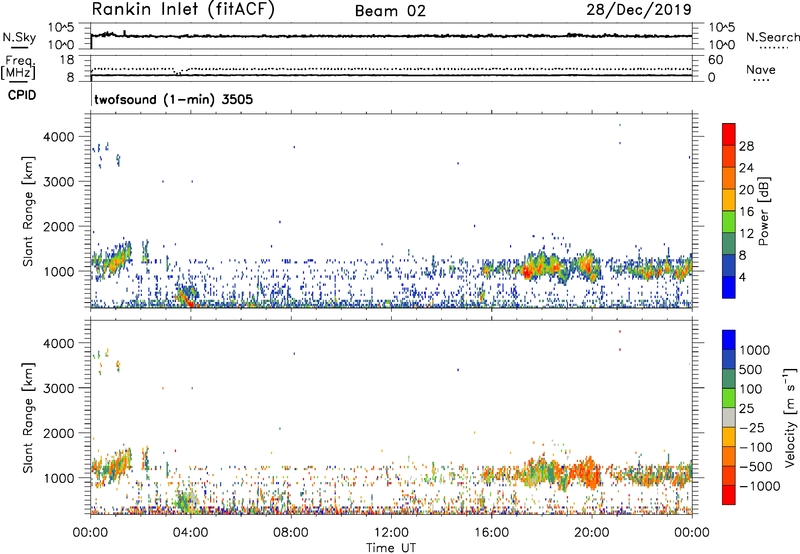Click the 'N.Sky' legend label

(x=19, y=38)
